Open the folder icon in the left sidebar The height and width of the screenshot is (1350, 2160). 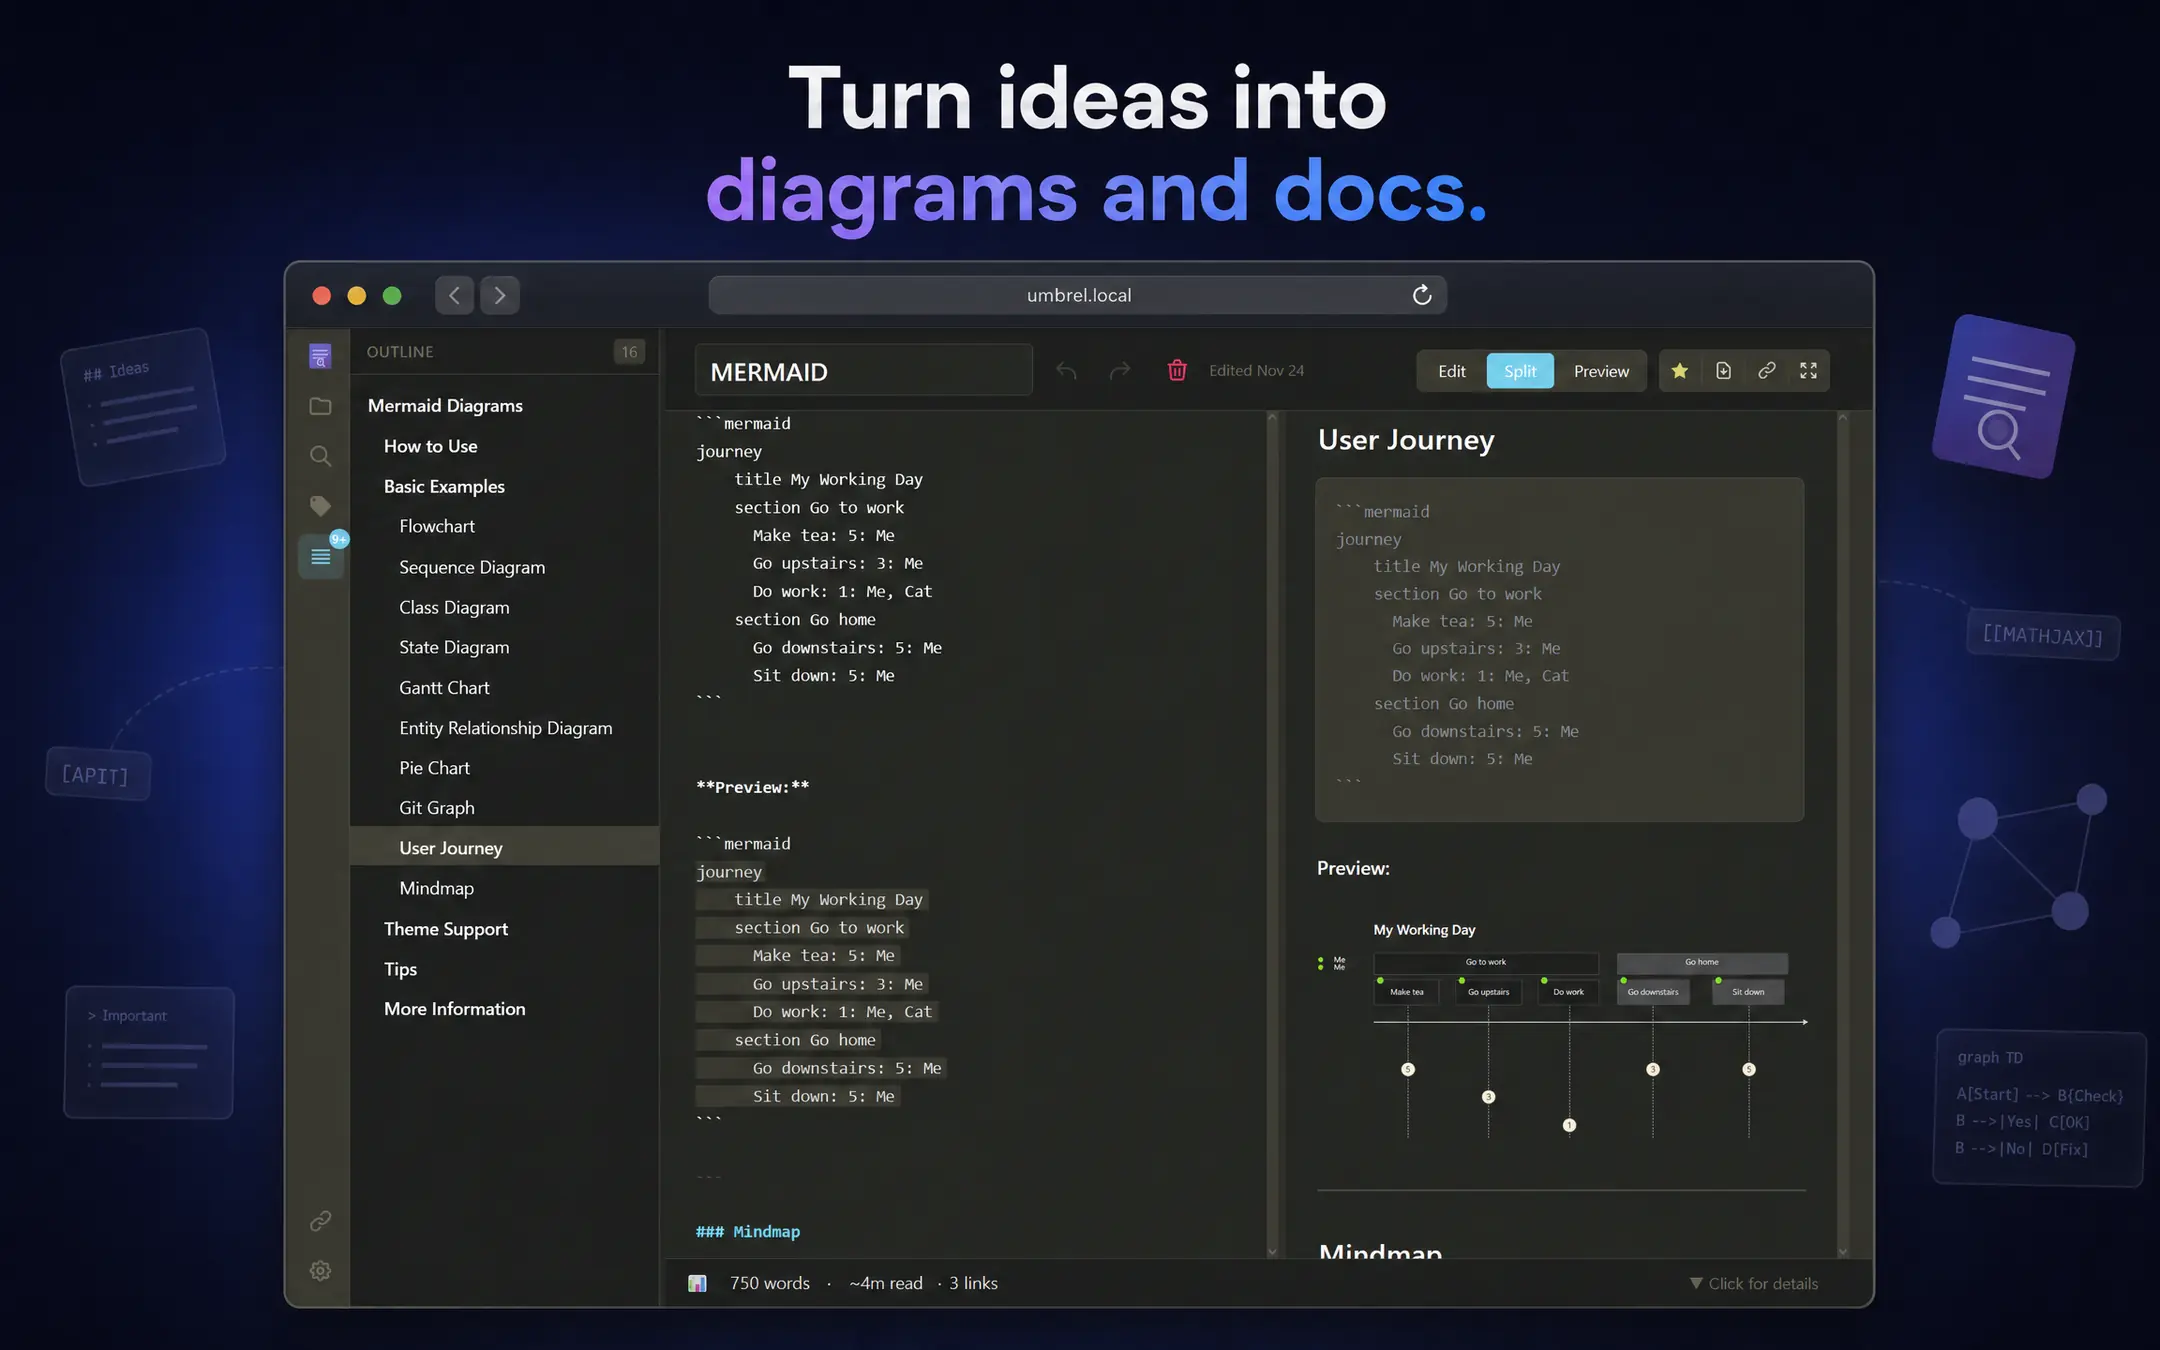pos(320,406)
